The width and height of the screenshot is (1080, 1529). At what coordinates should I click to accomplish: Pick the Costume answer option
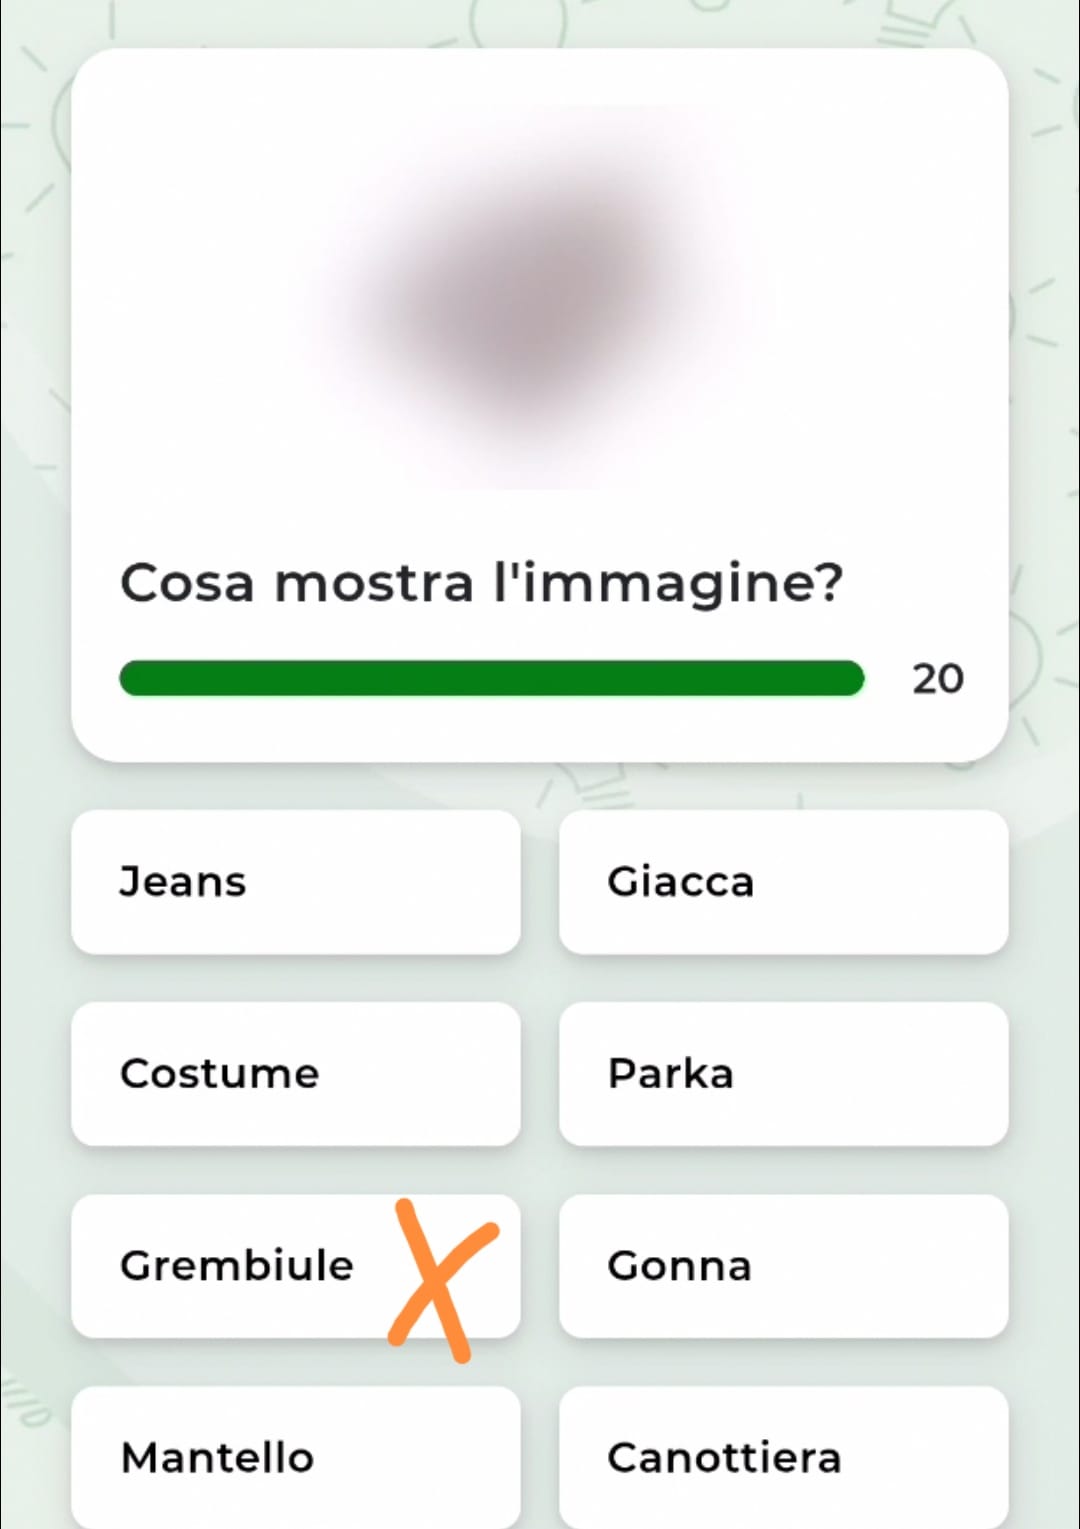[295, 1074]
